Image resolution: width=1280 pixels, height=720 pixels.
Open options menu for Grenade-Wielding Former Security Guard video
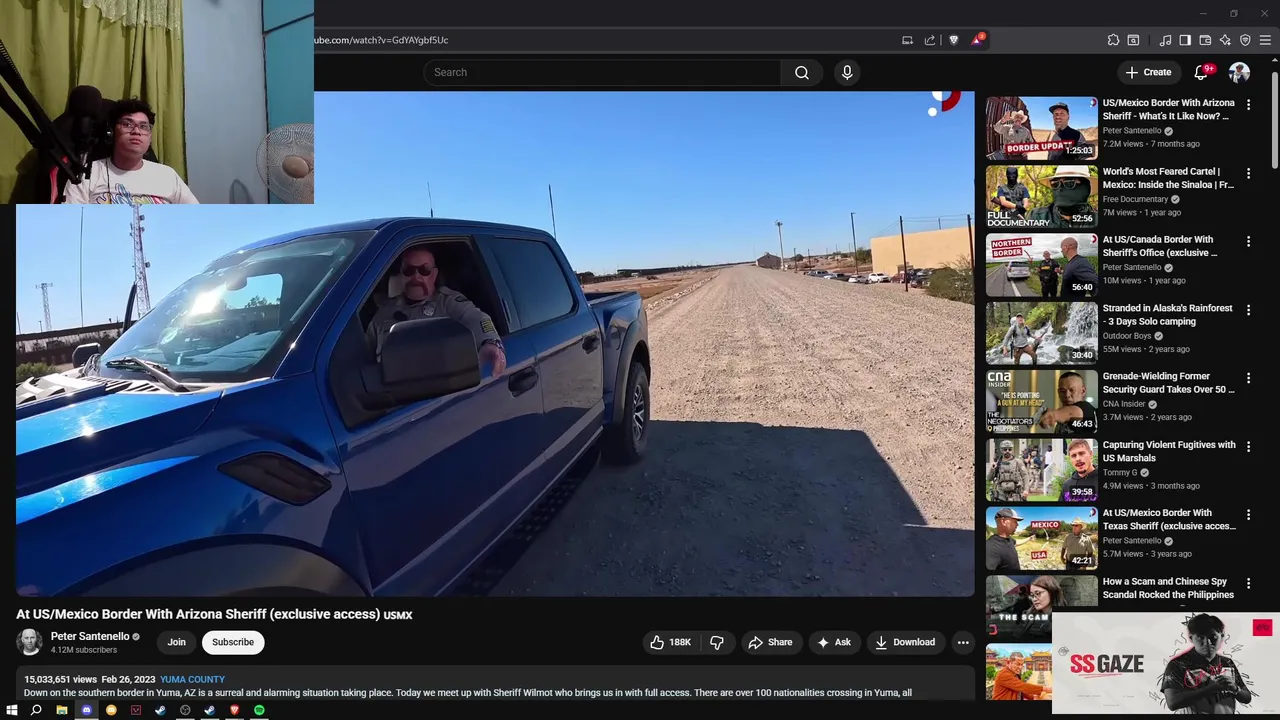tap(1248, 378)
